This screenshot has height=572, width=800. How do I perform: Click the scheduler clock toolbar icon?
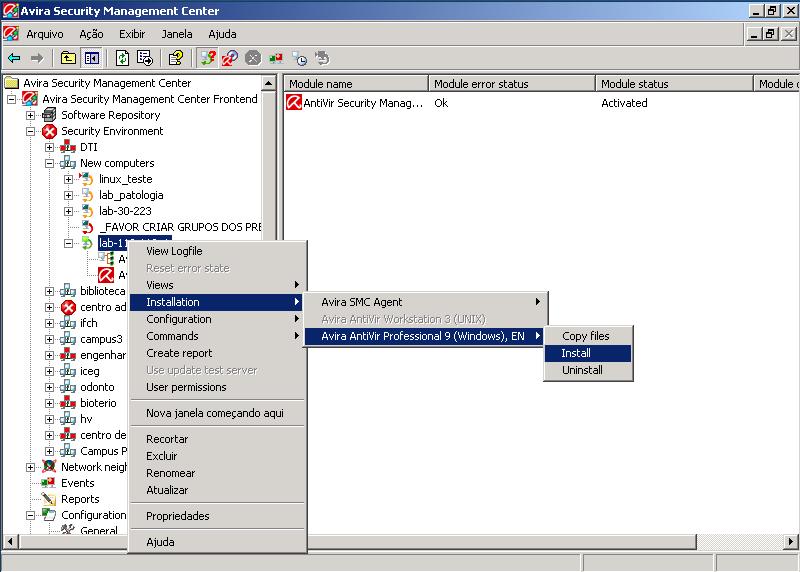(299, 58)
